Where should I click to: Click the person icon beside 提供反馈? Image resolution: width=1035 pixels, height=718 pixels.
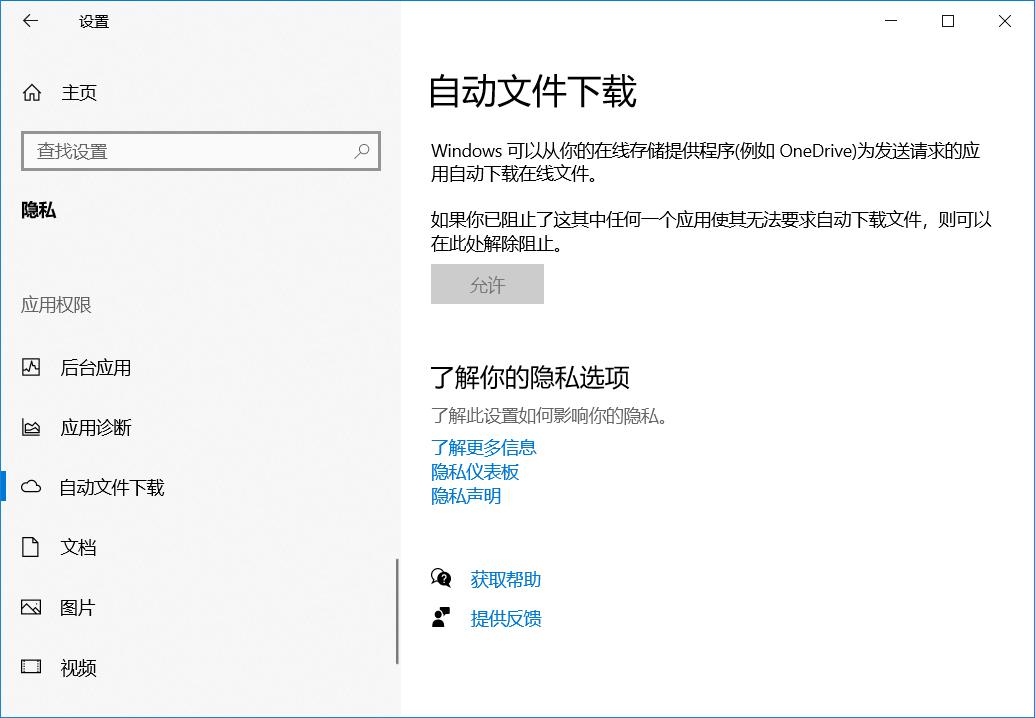(441, 617)
